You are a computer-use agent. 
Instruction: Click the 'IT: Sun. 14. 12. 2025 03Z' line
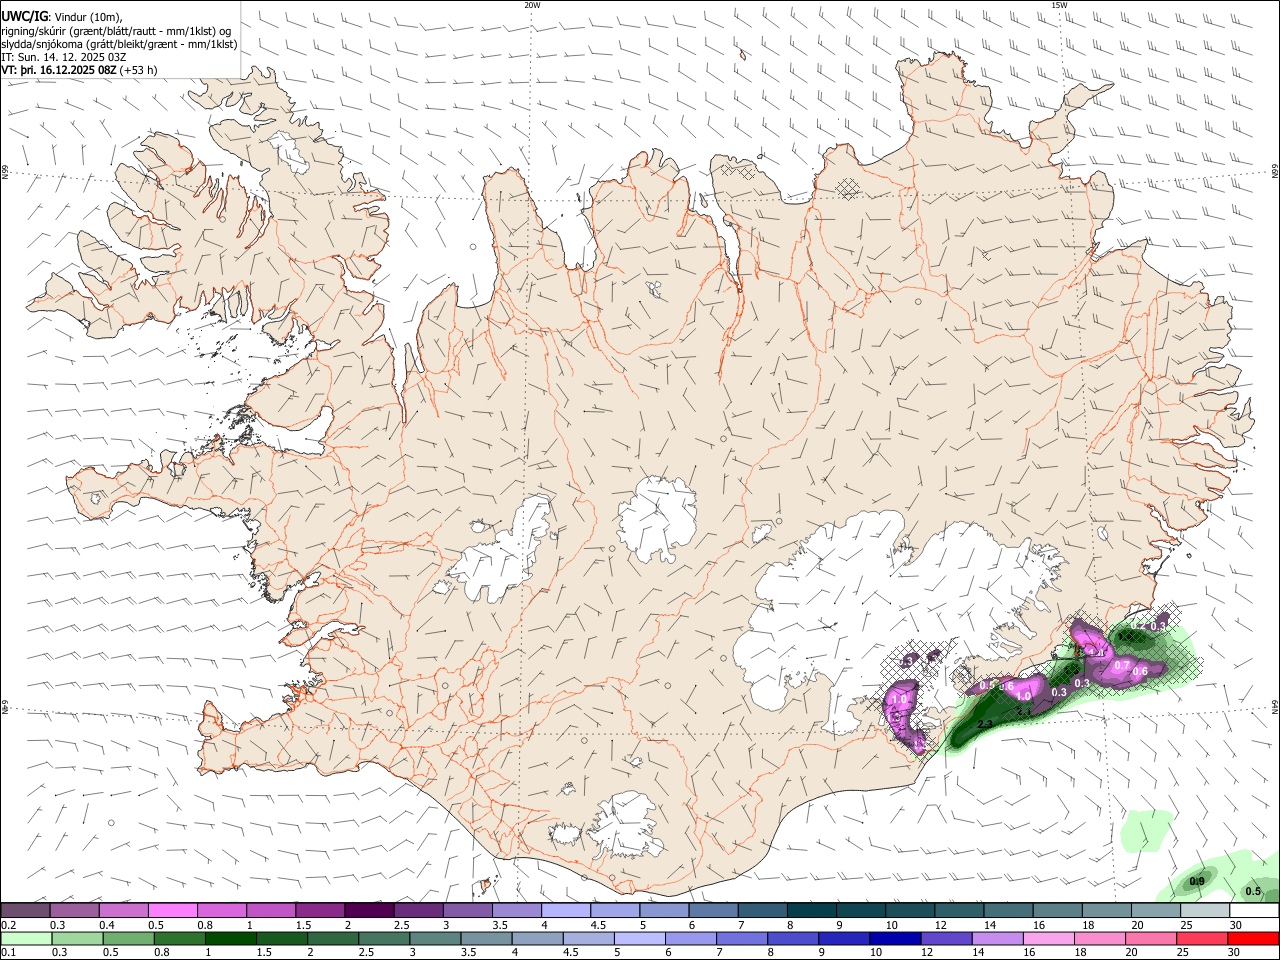tap(63, 57)
